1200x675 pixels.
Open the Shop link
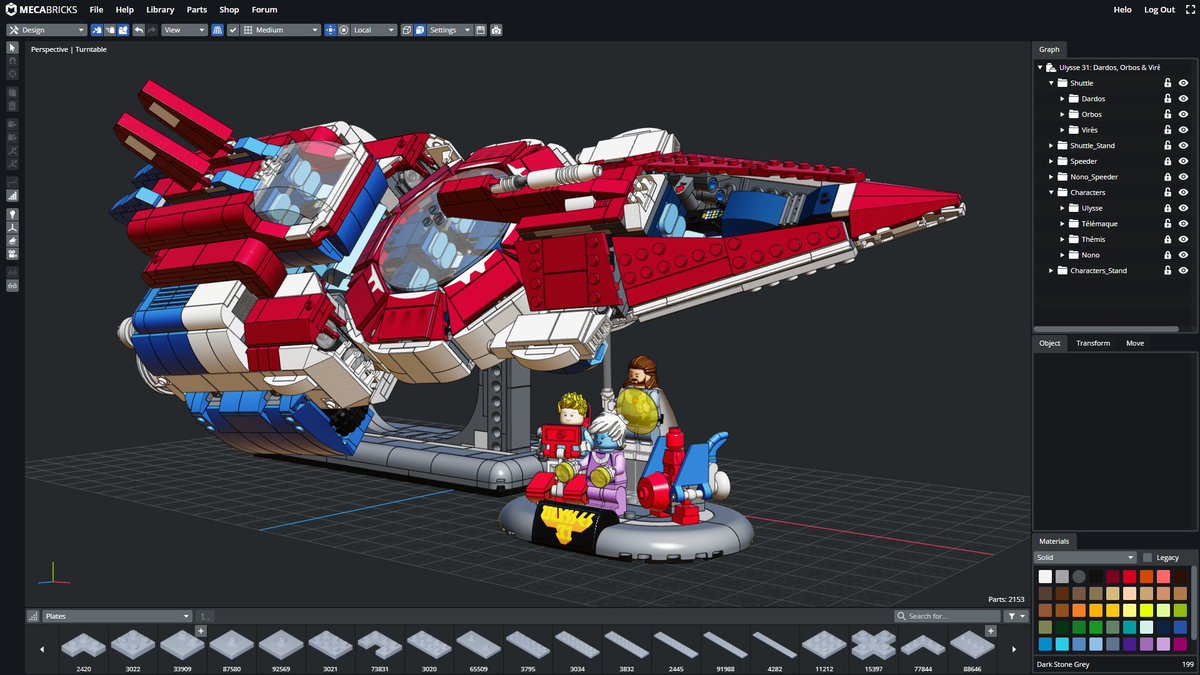click(x=229, y=9)
